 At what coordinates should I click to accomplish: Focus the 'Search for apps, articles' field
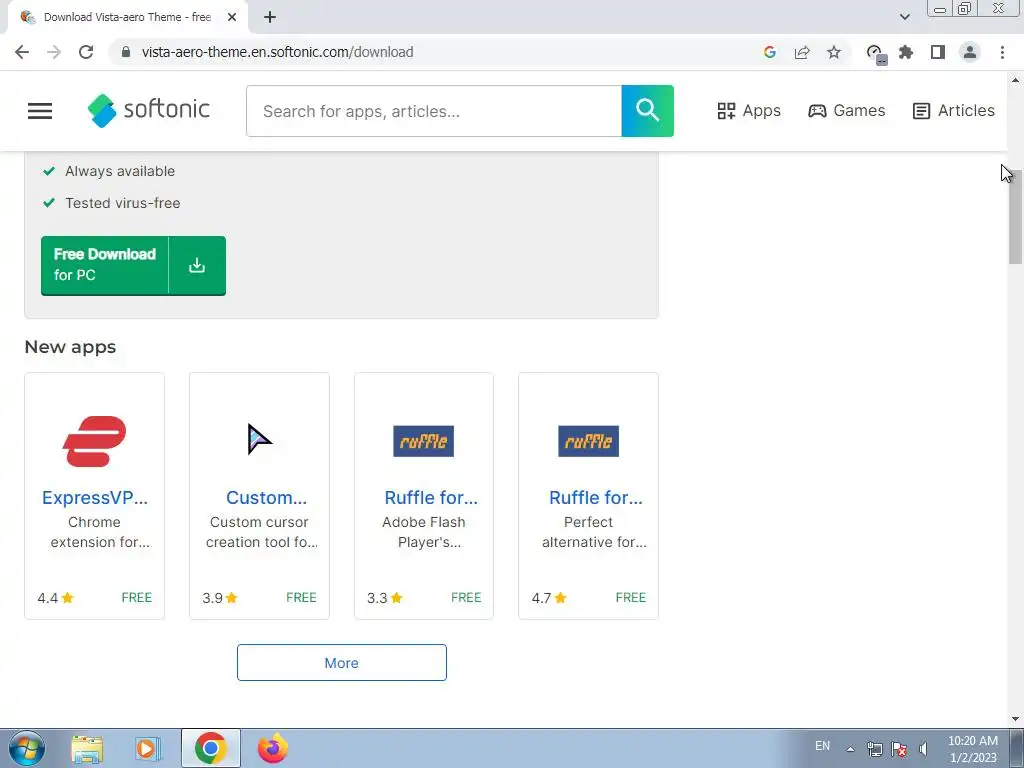click(434, 111)
